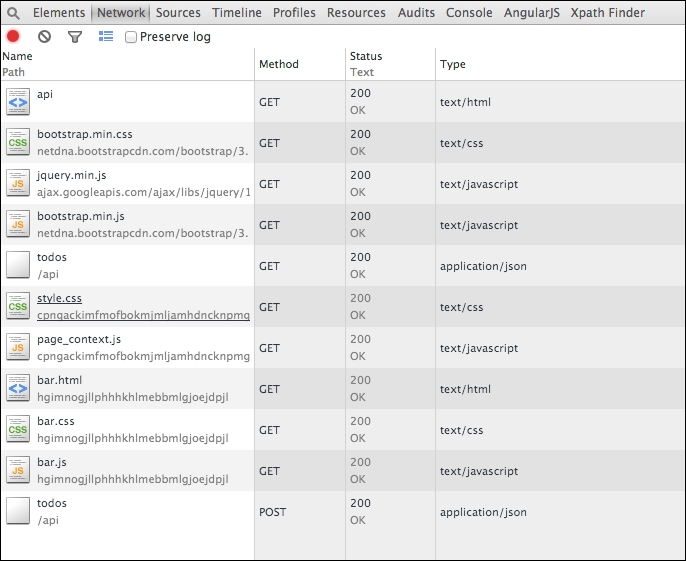Viewport: 686px width, 561px height.
Task: Click the magnifier inspect element icon
Action: (x=14, y=13)
